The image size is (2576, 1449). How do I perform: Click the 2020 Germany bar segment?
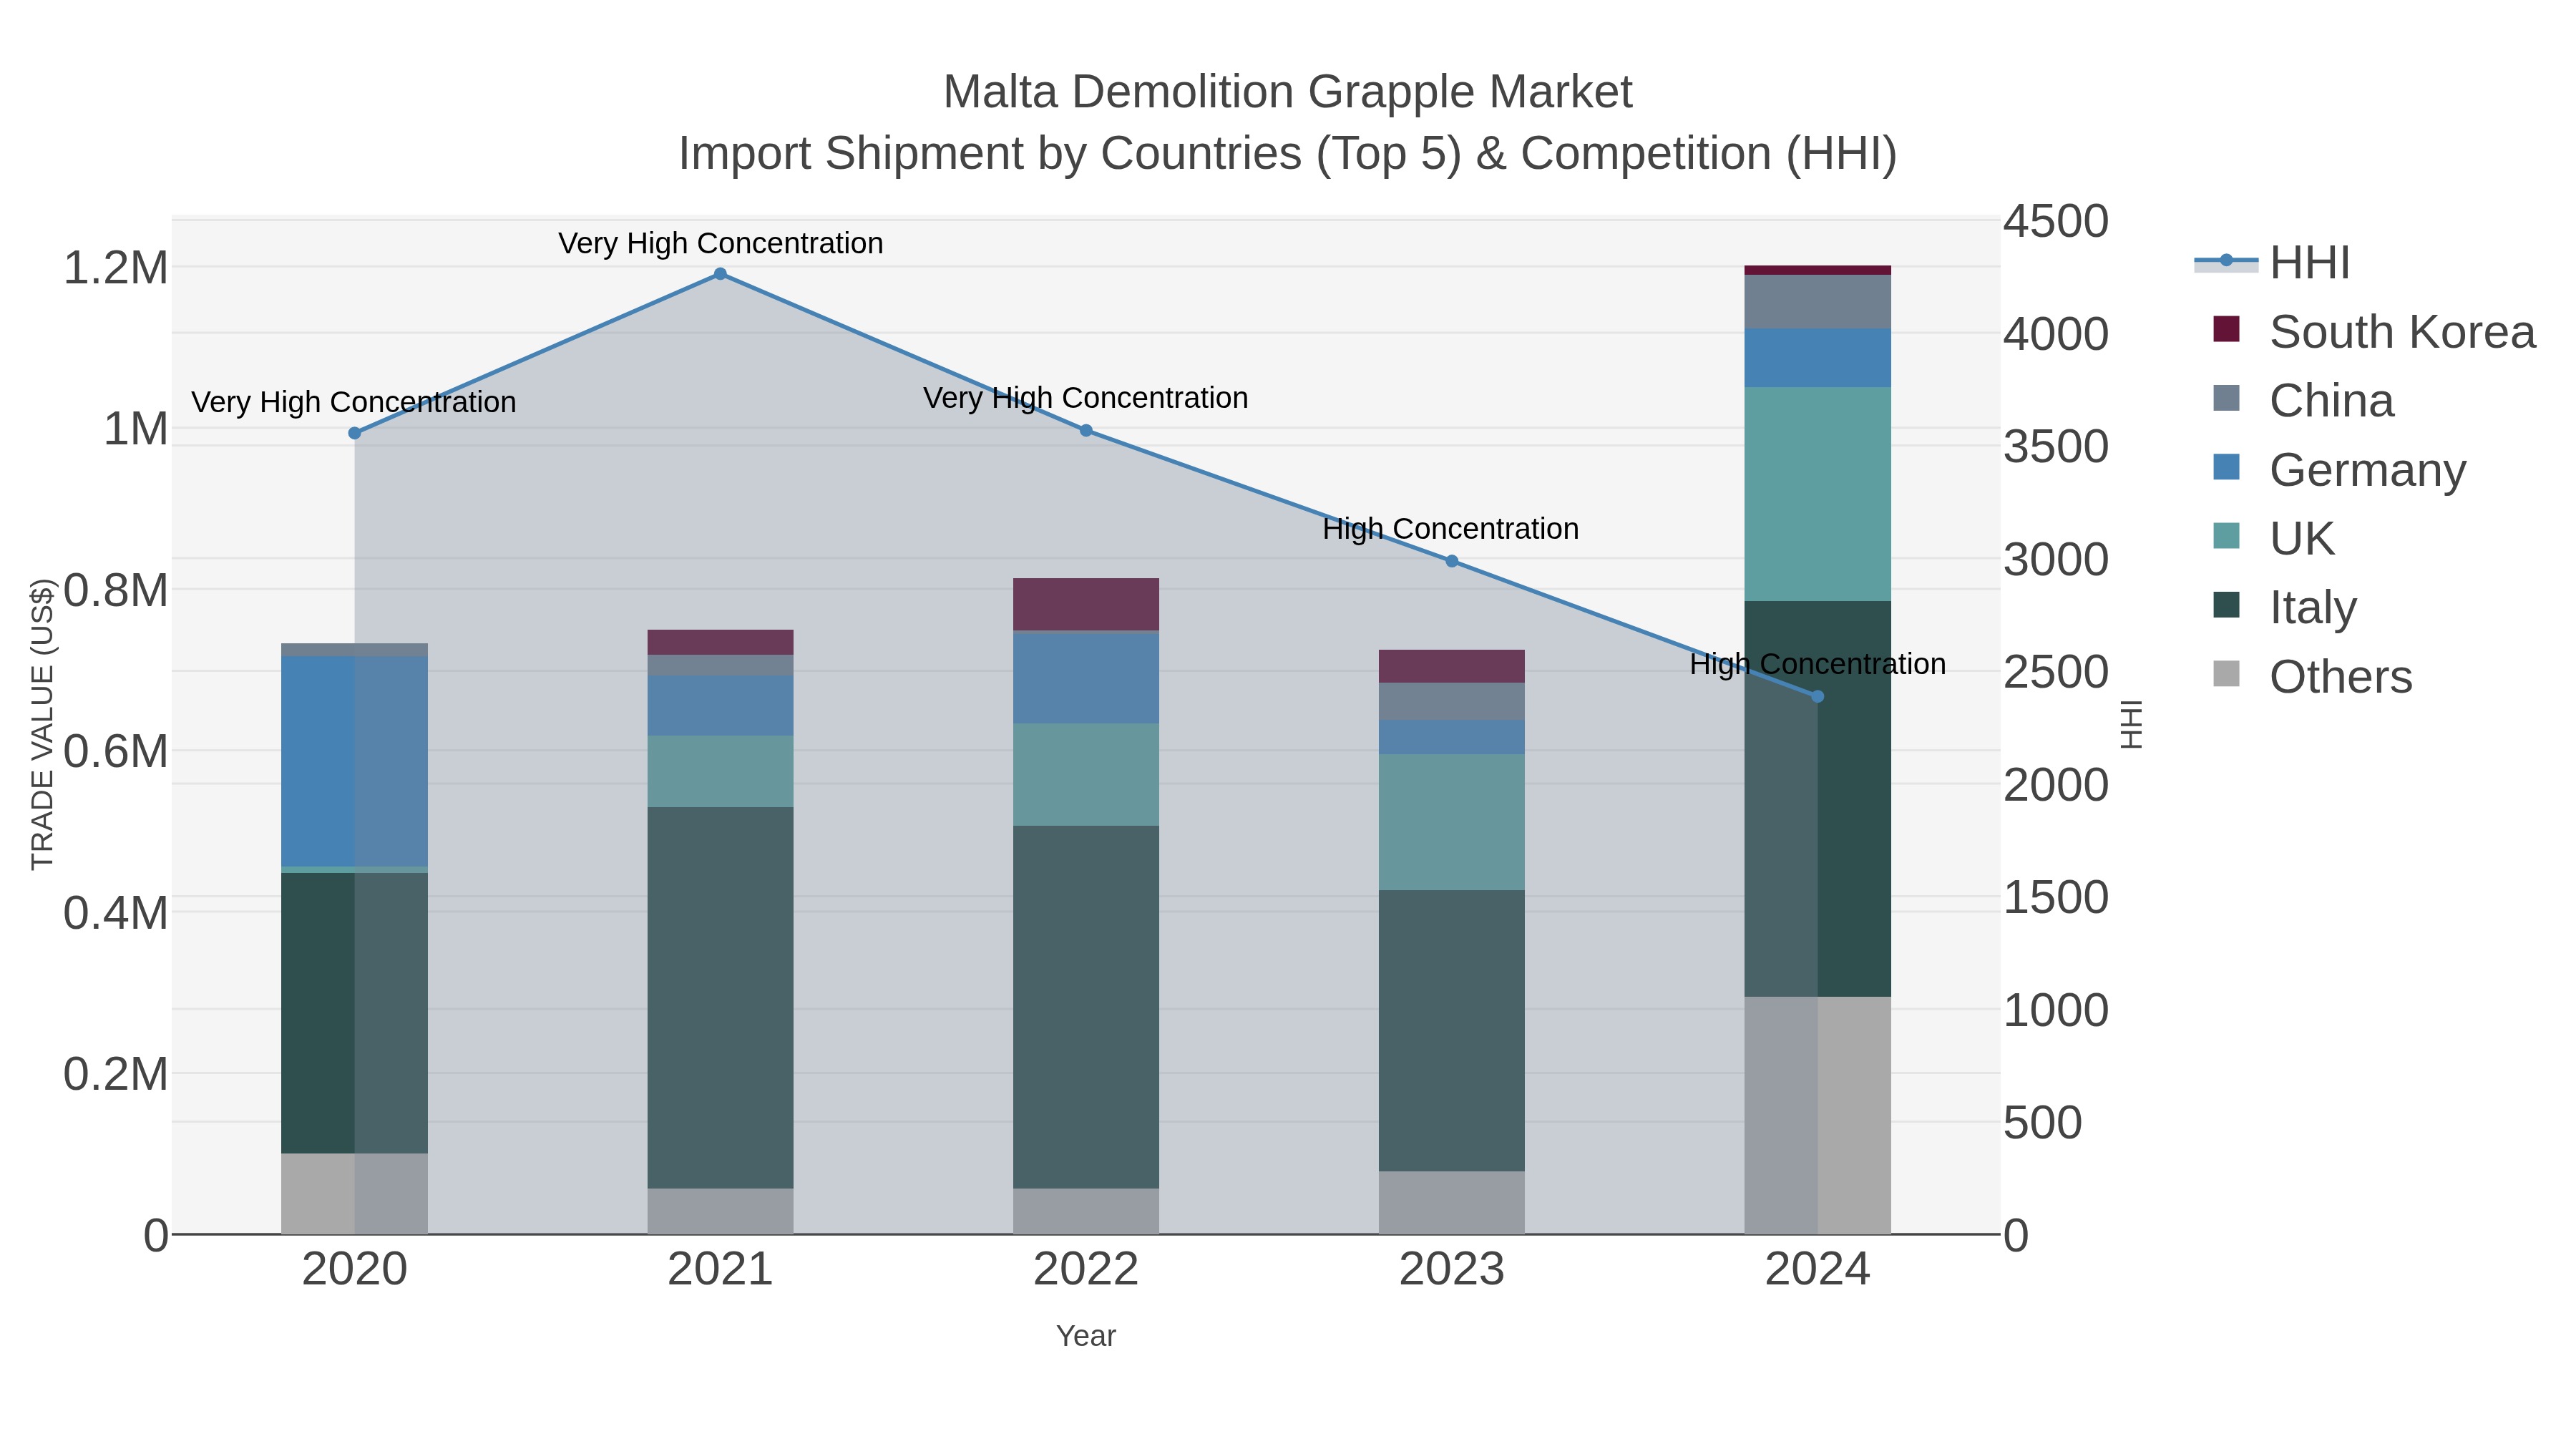[354, 761]
